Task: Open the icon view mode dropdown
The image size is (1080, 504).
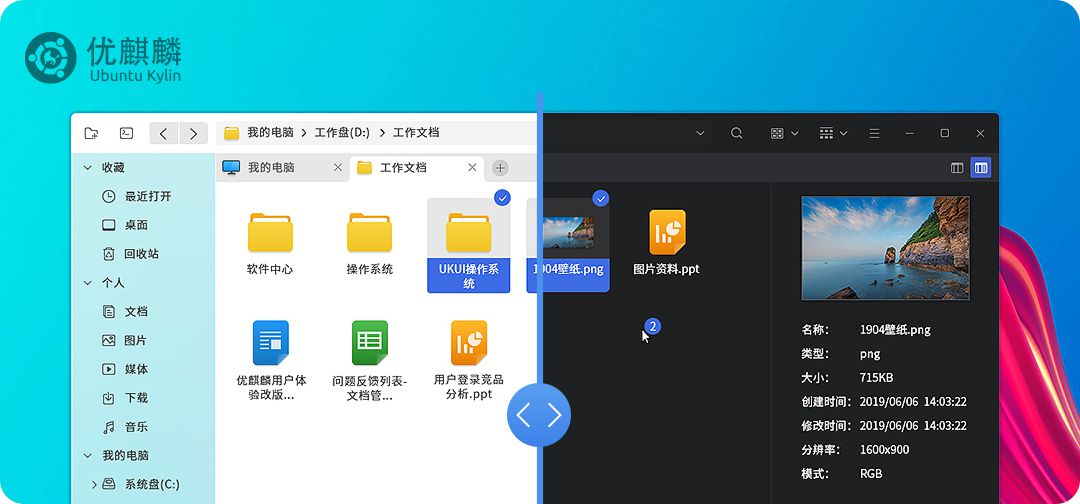Action: 784,133
